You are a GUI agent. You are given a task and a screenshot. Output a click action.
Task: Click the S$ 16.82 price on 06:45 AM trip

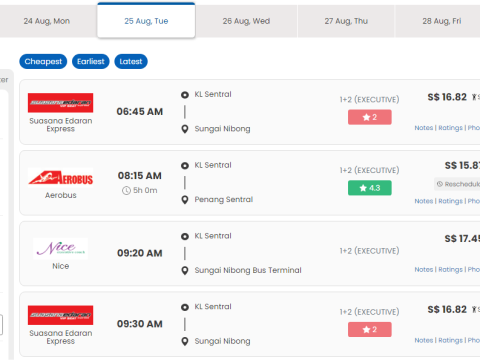(447, 97)
